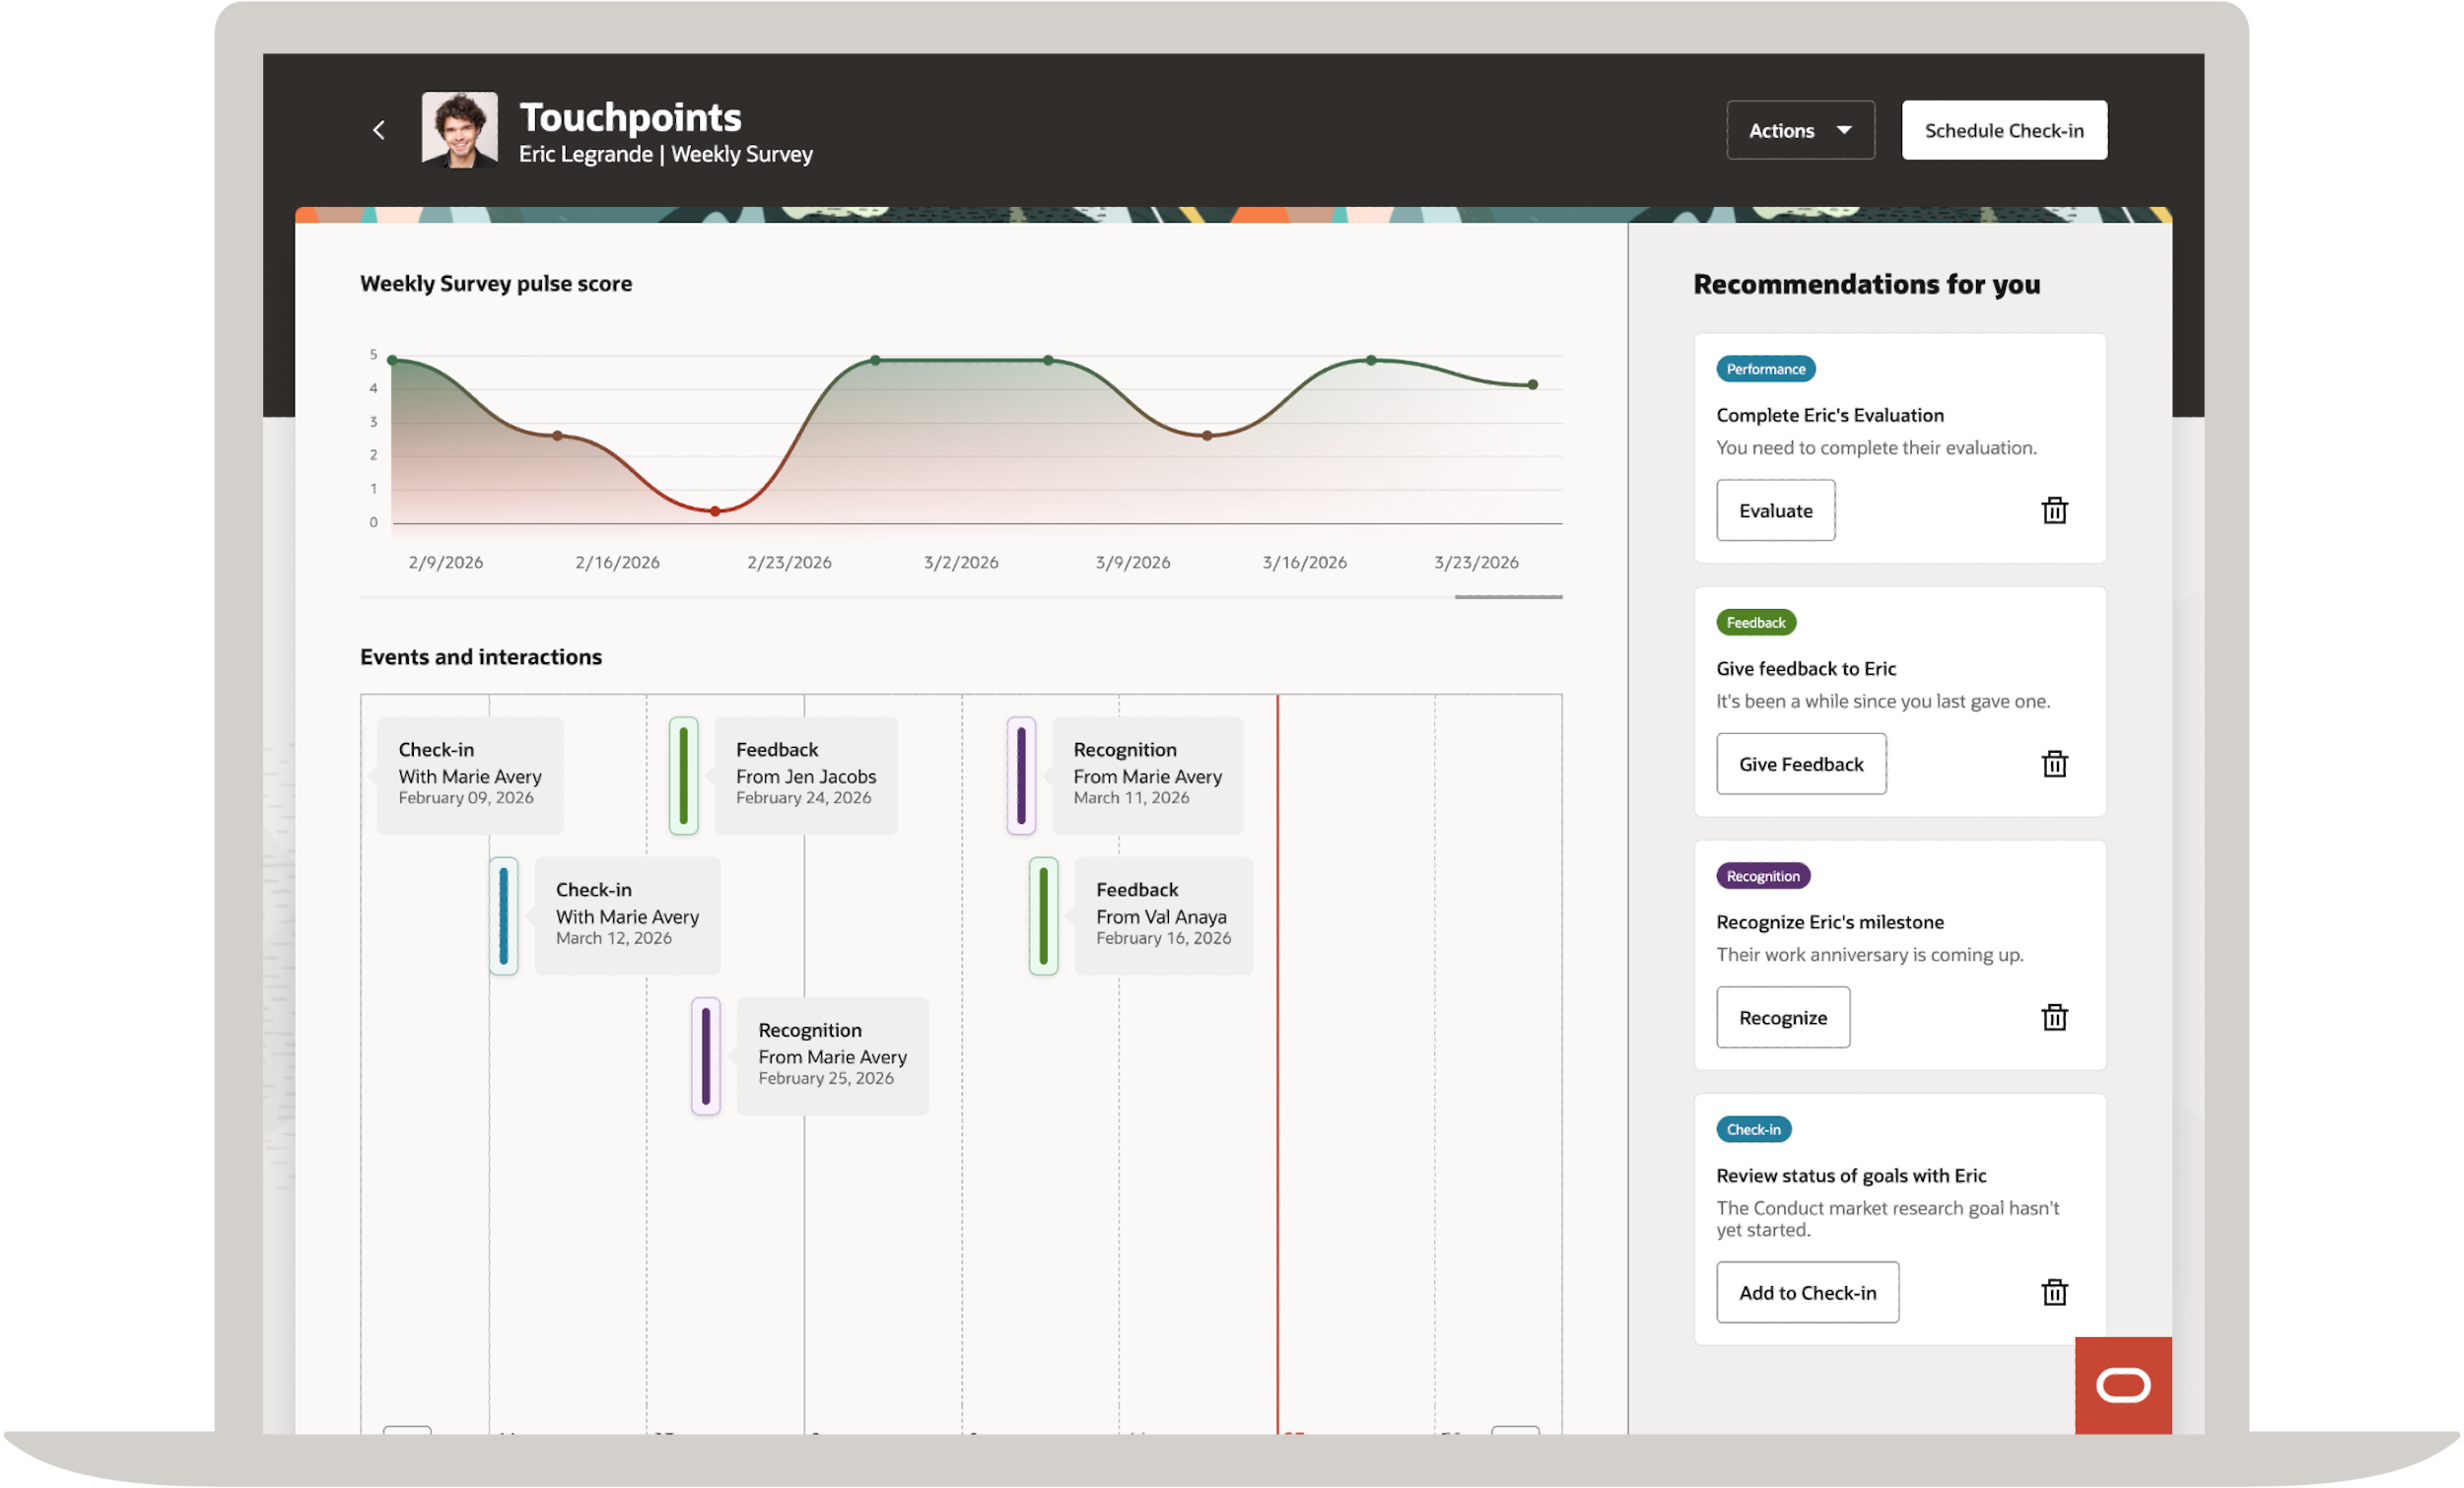The width and height of the screenshot is (2464, 1488).
Task: Select the lowest pulse score data point
Action: pos(715,511)
